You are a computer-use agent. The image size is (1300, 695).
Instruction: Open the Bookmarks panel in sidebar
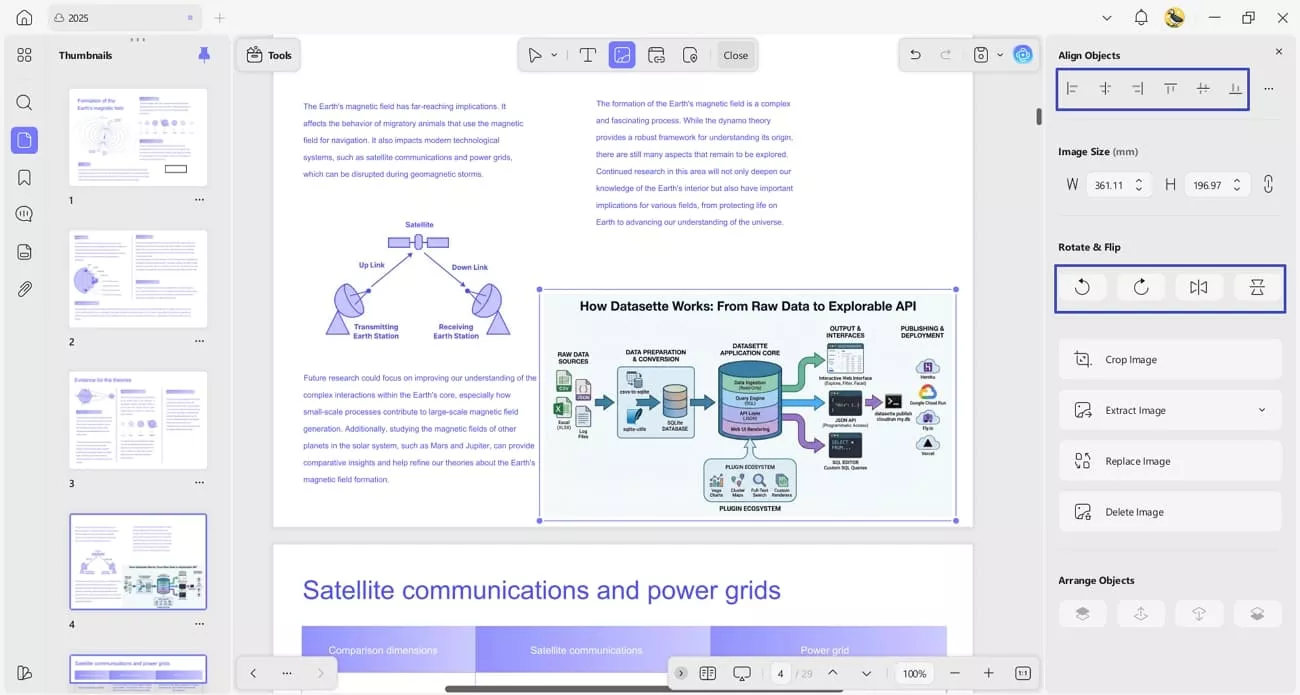click(x=24, y=177)
